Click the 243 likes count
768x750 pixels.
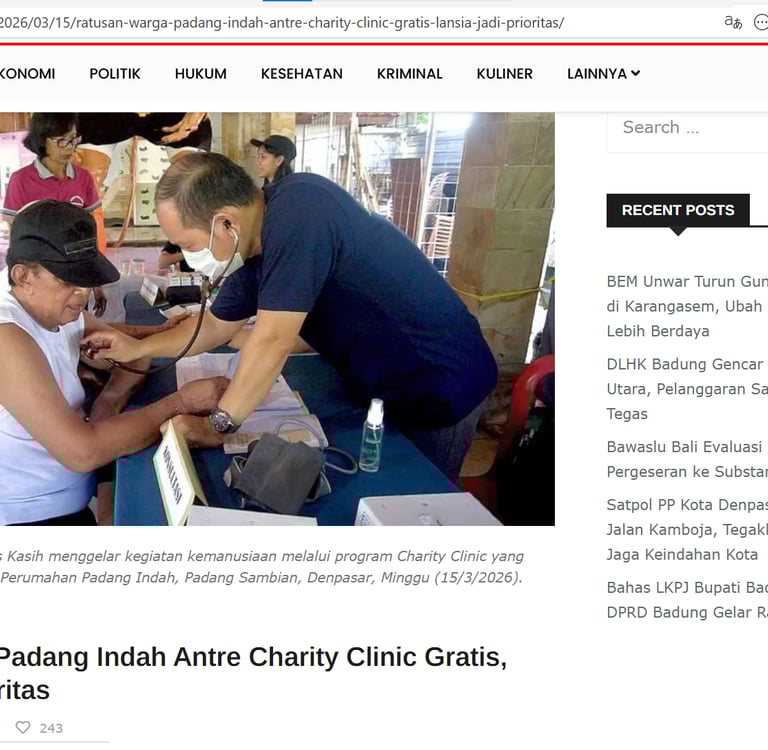click(51, 728)
